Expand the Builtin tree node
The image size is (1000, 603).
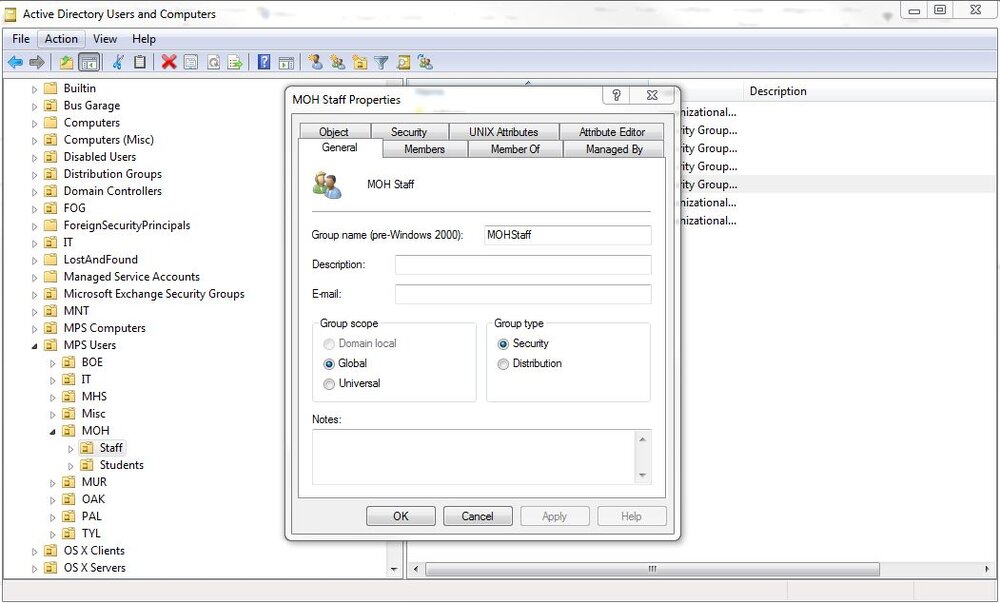(x=34, y=89)
